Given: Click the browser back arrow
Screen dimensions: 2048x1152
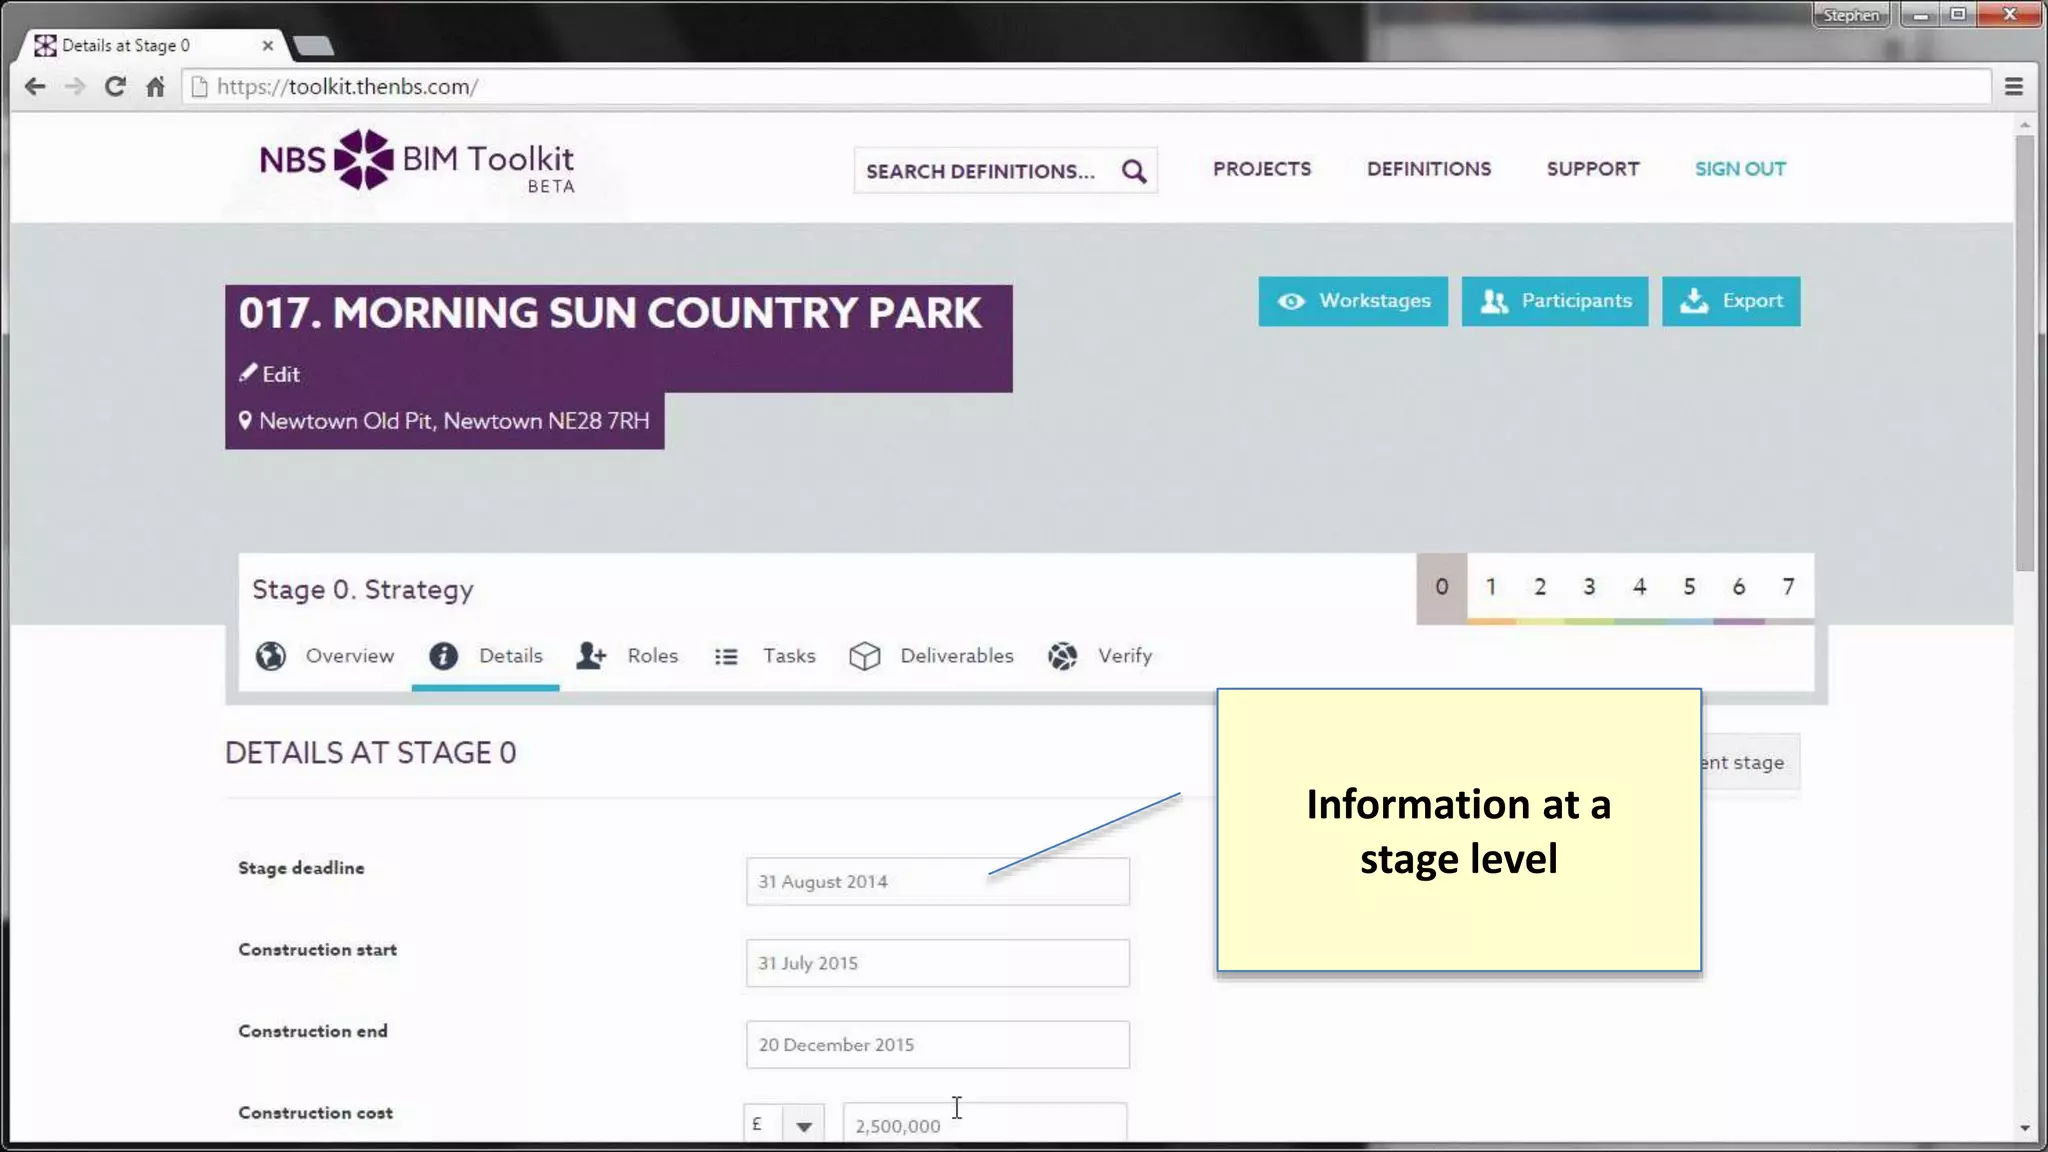Looking at the screenshot, I should click(x=35, y=87).
